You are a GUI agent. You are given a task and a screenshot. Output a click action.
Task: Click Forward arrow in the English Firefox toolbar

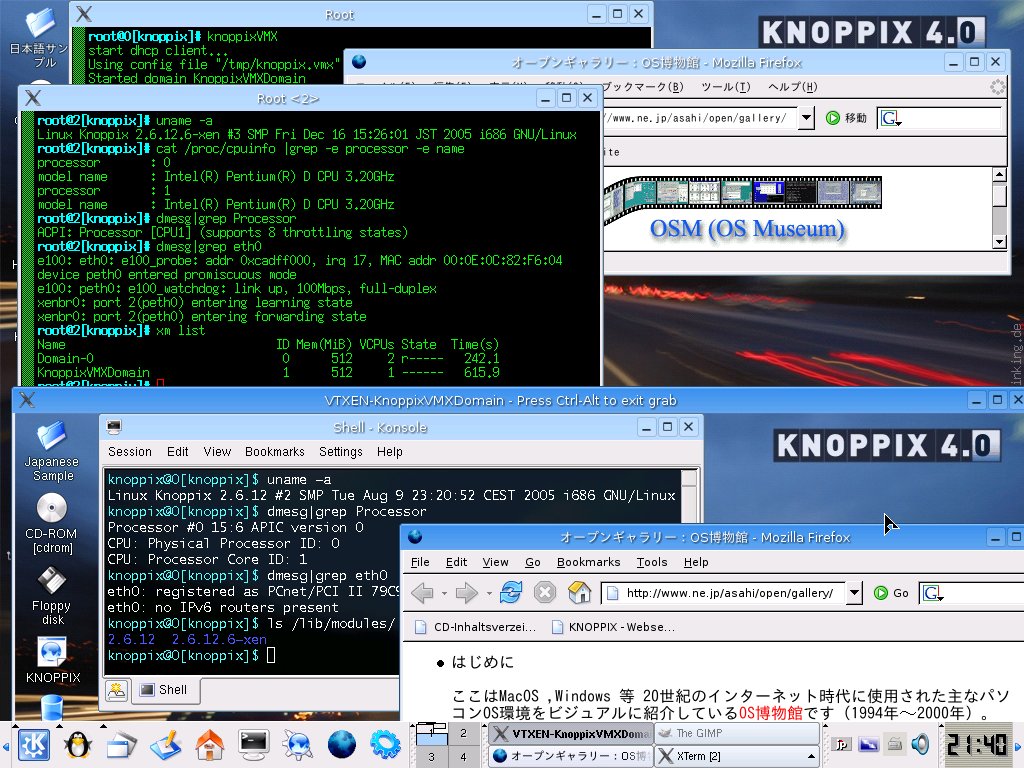coord(466,593)
